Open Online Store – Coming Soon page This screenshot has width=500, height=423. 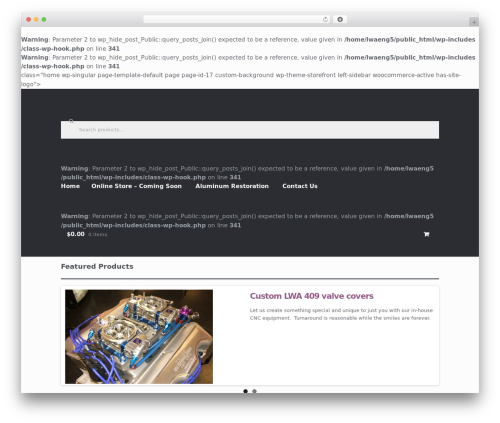[137, 186]
